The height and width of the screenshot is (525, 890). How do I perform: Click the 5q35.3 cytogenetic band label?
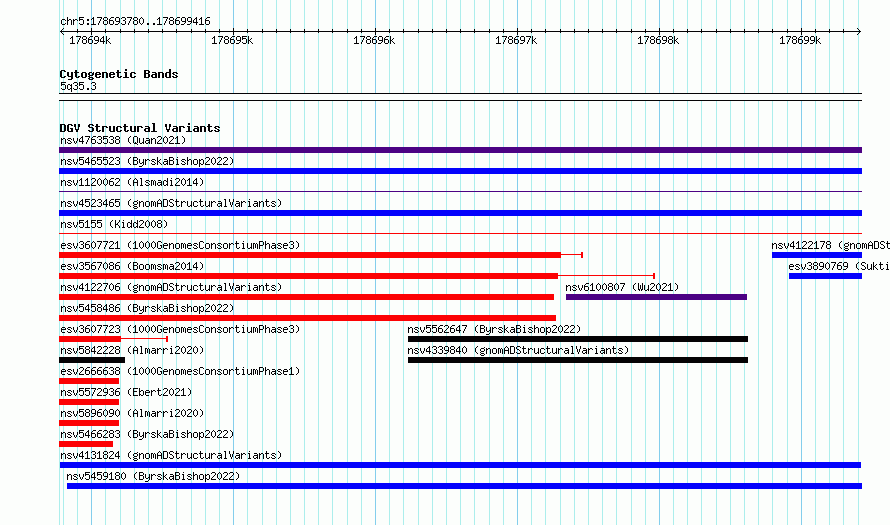[78, 86]
